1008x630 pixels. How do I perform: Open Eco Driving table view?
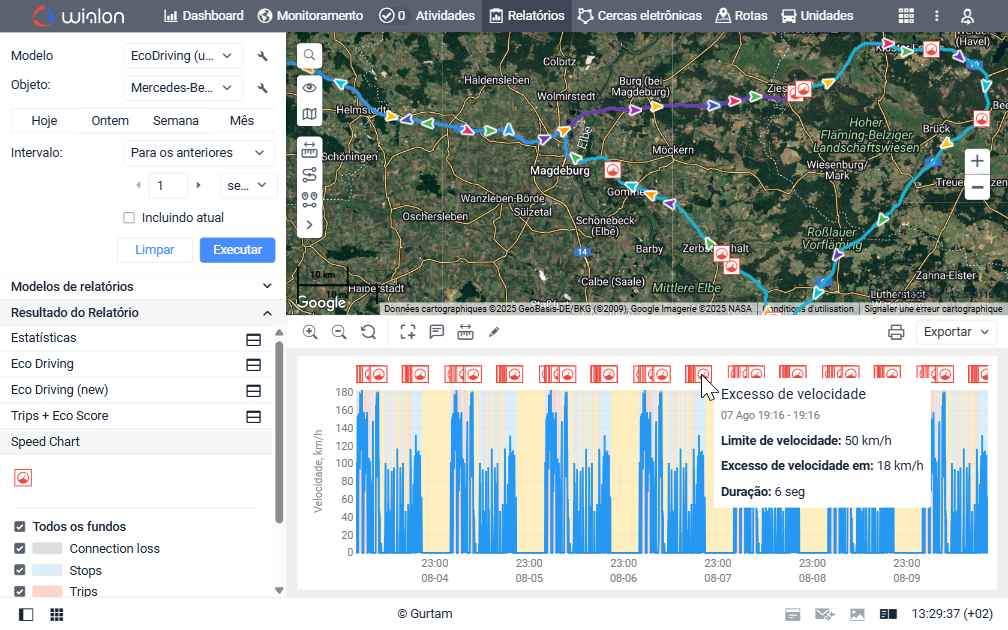click(254, 365)
